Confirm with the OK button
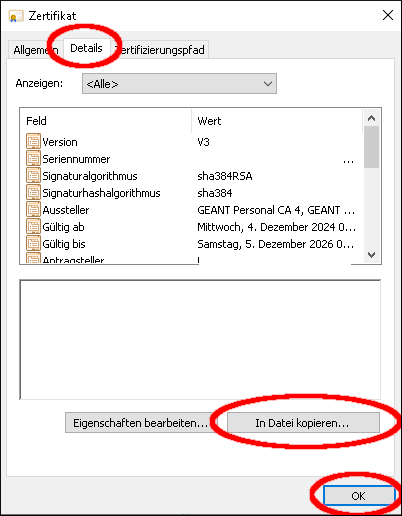 (358, 496)
